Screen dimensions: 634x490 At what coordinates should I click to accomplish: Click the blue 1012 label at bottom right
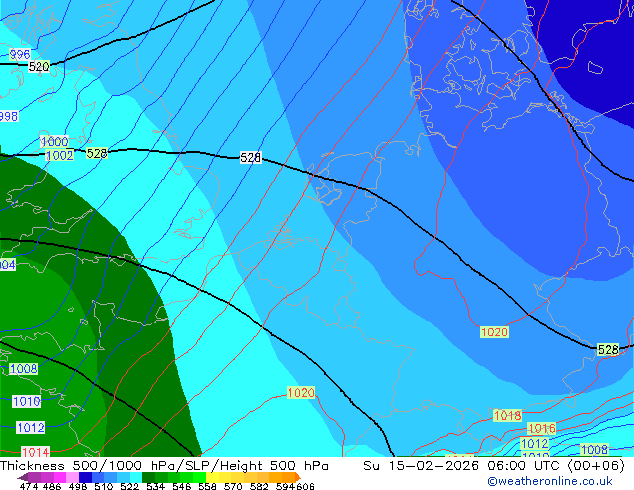(535, 444)
